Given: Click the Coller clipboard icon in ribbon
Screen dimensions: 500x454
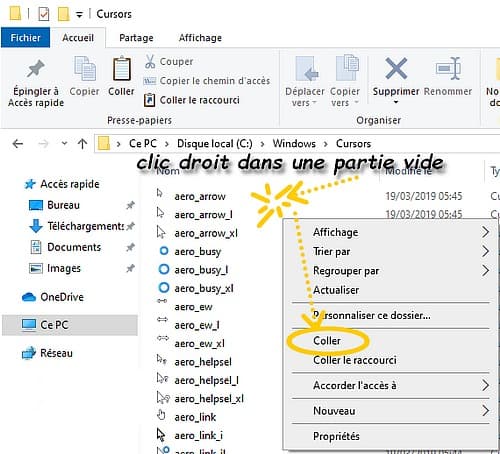Looking at the screenshot, I should 122,69.
